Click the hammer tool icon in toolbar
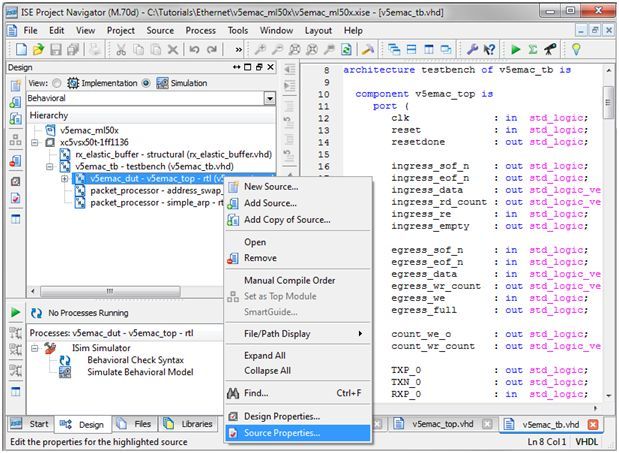Image resolution: width=619 pixels, height=453 pixels. click(x=368, y=49)
